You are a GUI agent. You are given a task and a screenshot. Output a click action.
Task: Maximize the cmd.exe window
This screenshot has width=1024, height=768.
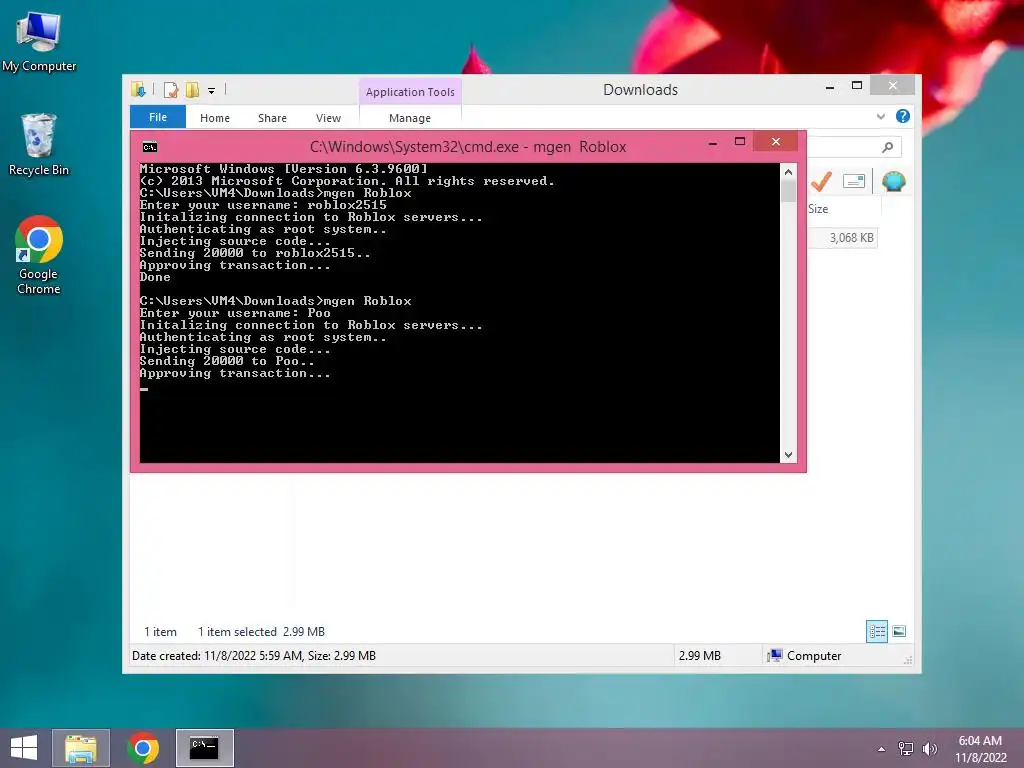pyautogui.click(x=740, y=142)
